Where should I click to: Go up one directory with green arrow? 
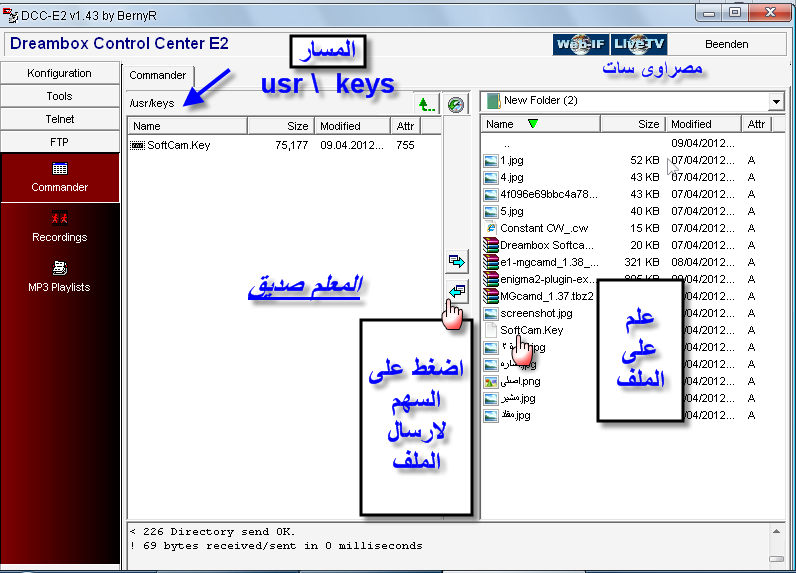tap(427, 105)
